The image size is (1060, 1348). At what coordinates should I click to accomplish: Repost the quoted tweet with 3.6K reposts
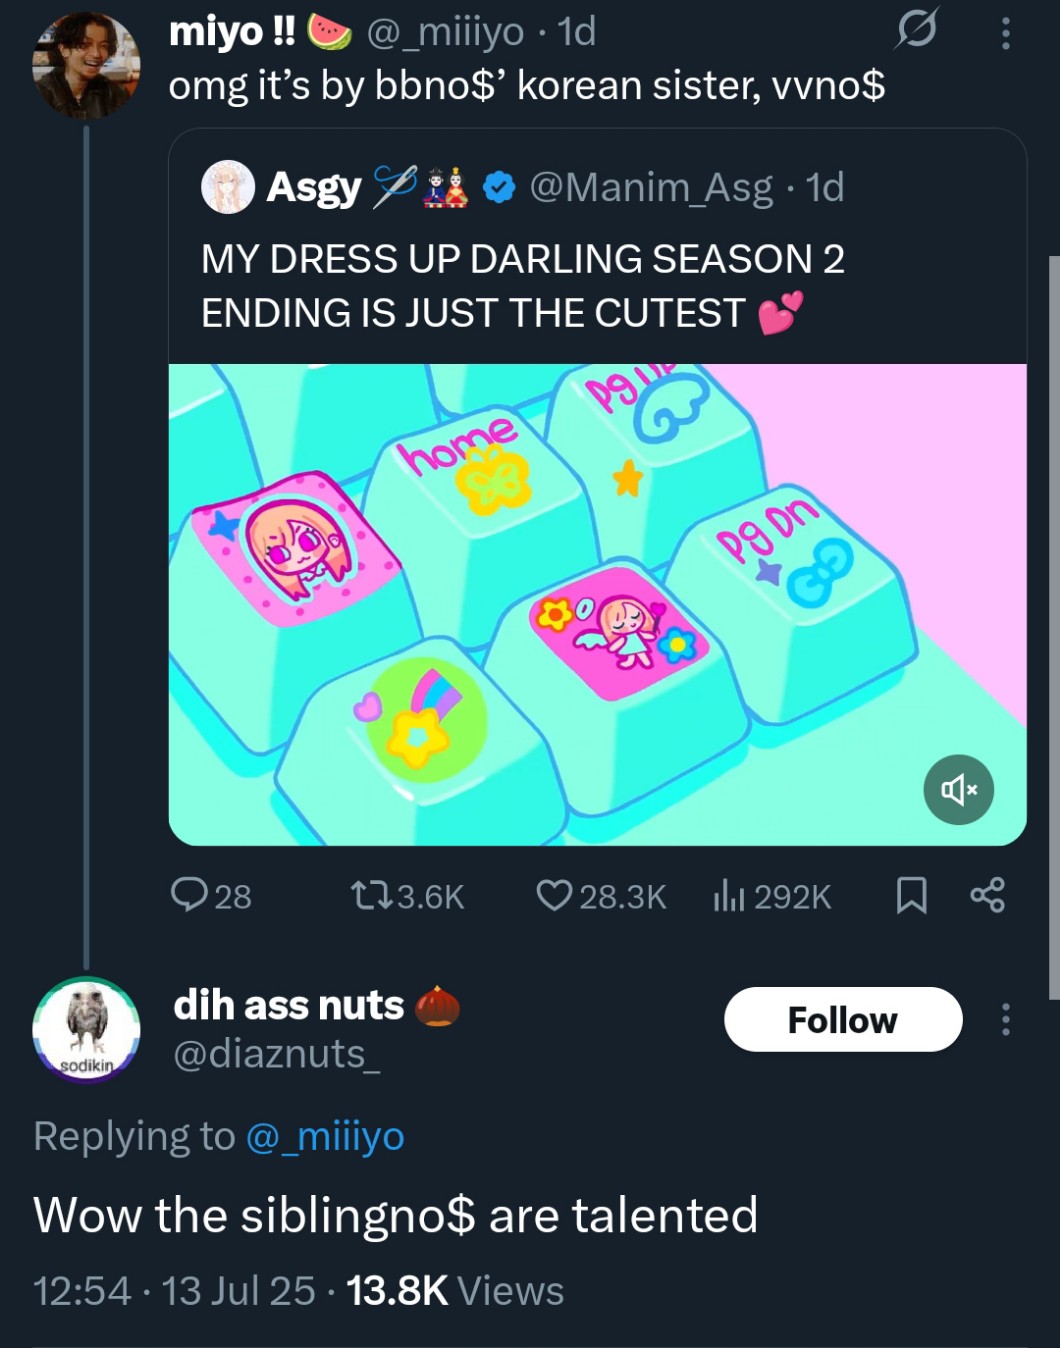pyautogui.click(x=372, y=895)
